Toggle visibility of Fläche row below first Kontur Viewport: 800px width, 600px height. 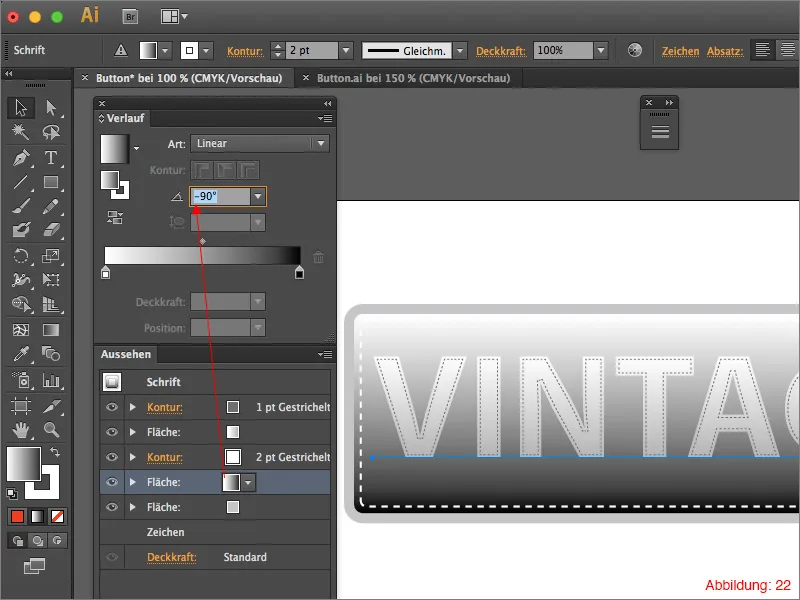coord(112,432)
